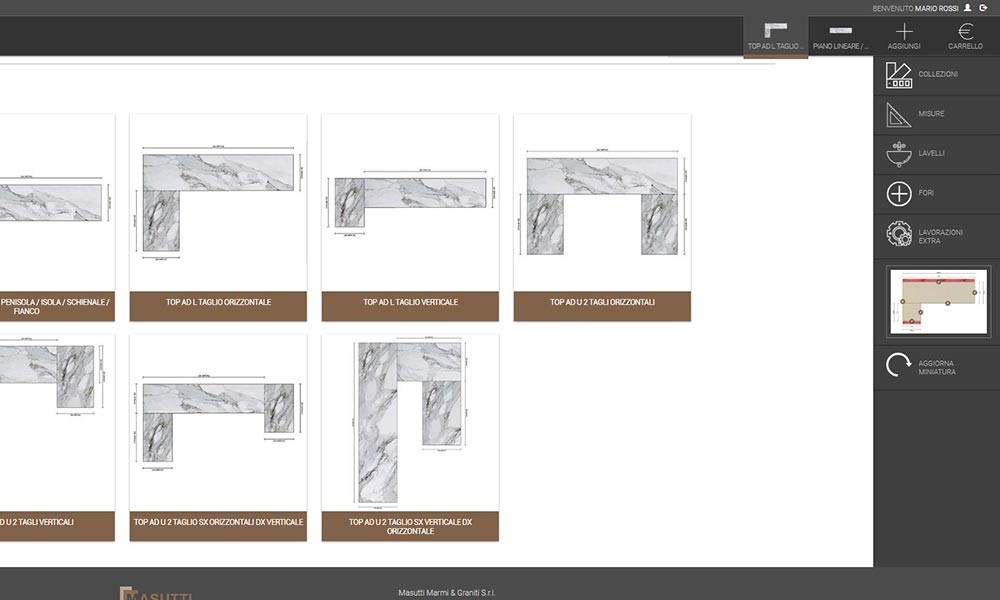Click the Lavelli menu text
Viewport: 1000px width, 600px height.
(931, 154)
